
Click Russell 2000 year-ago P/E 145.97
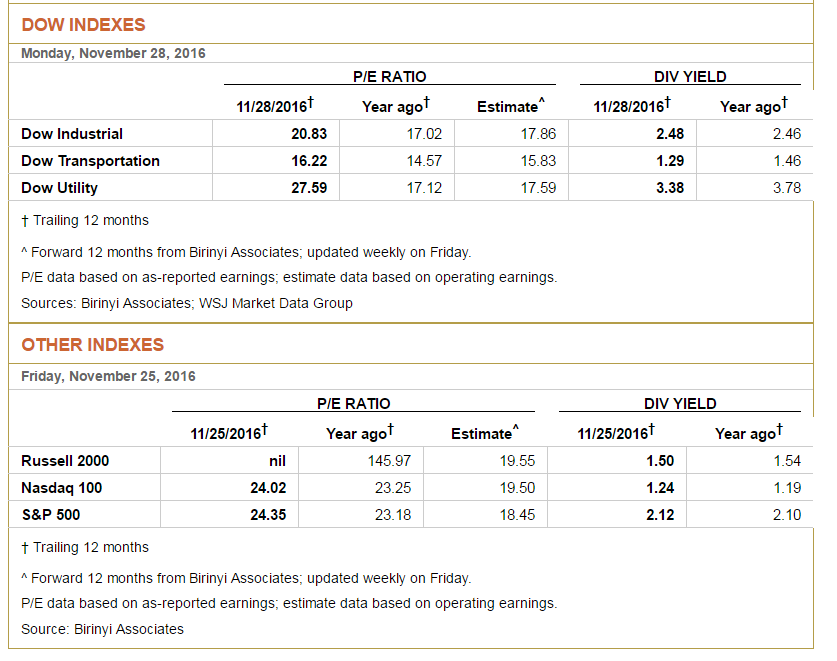pos(389,461)
